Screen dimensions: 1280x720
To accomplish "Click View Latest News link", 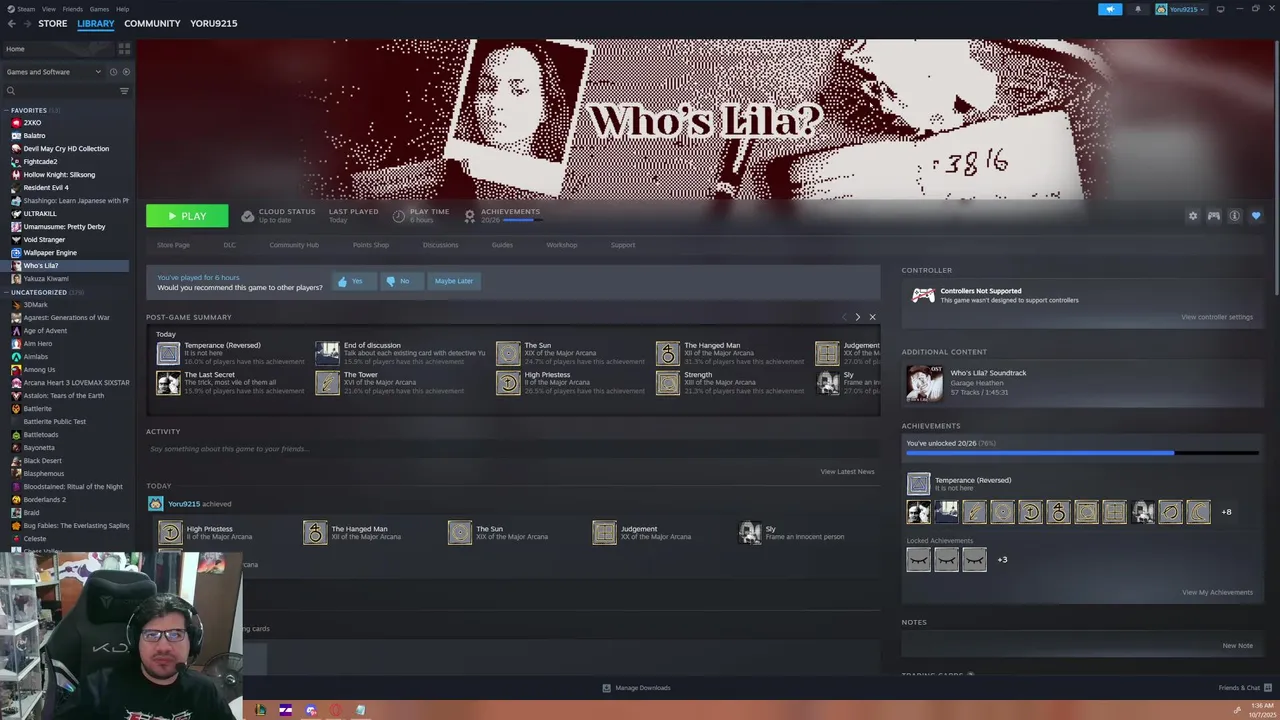I will 847,472.
